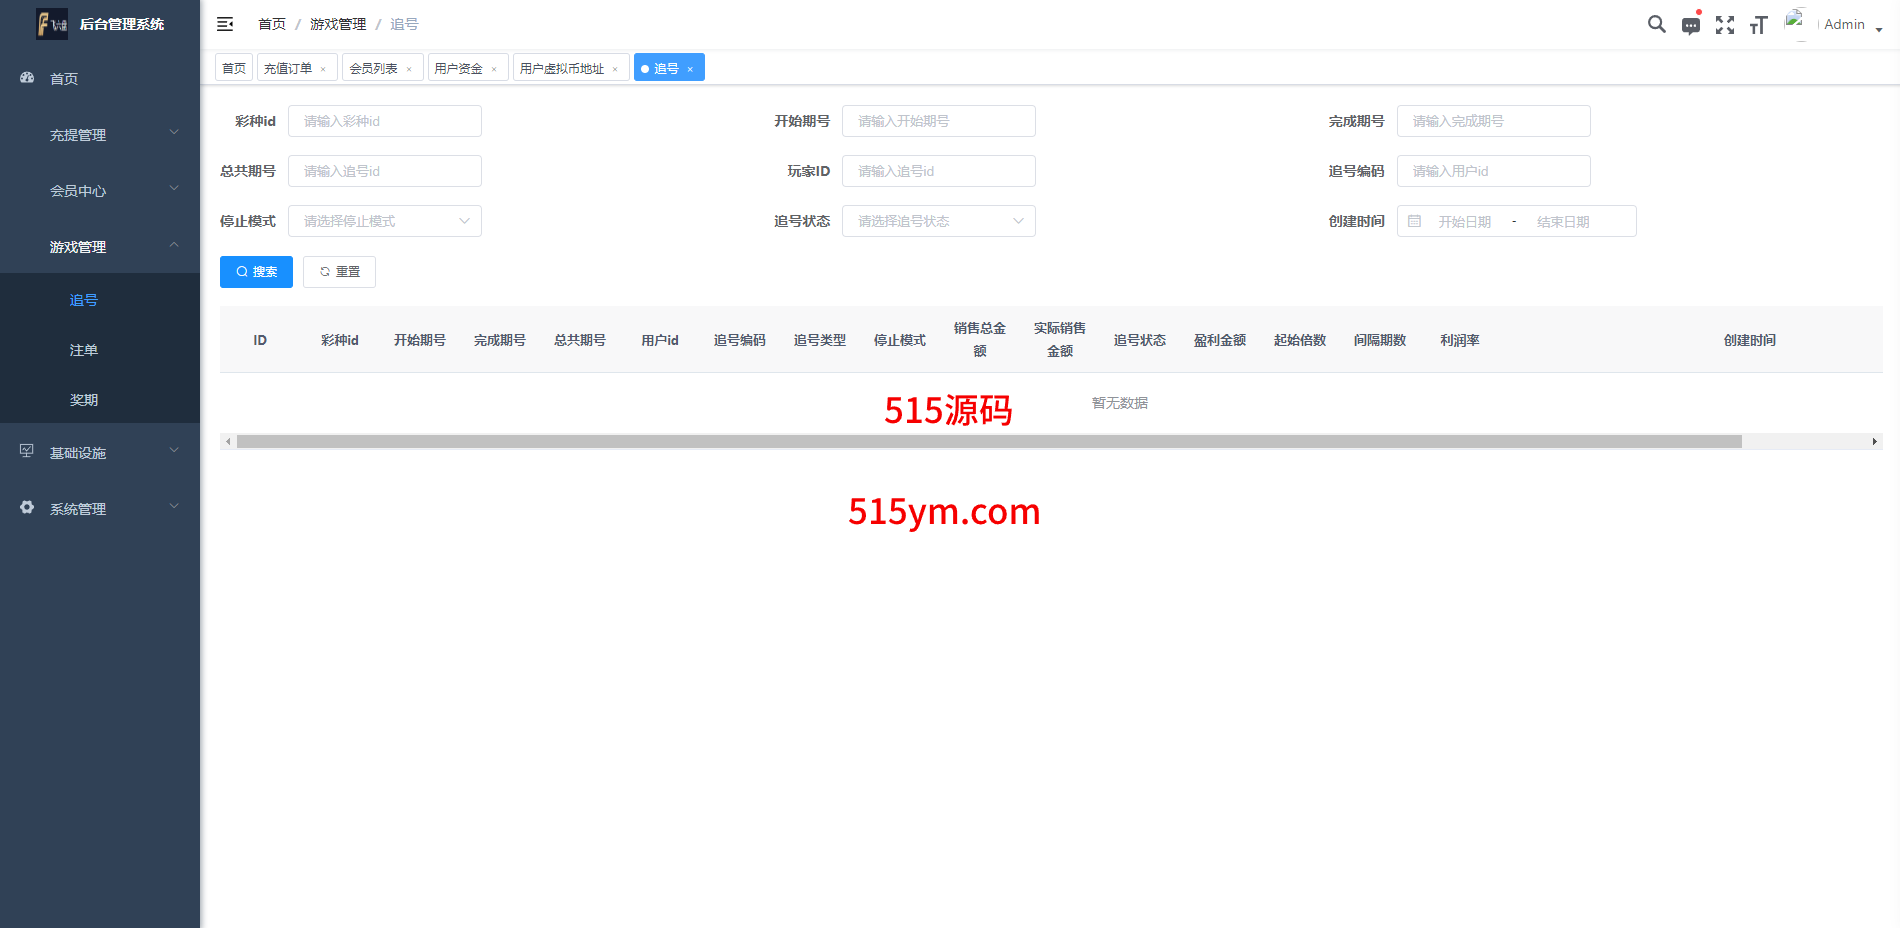
Task: Click the table's horizontal scrollbar
Action: [x=988, y=441]
